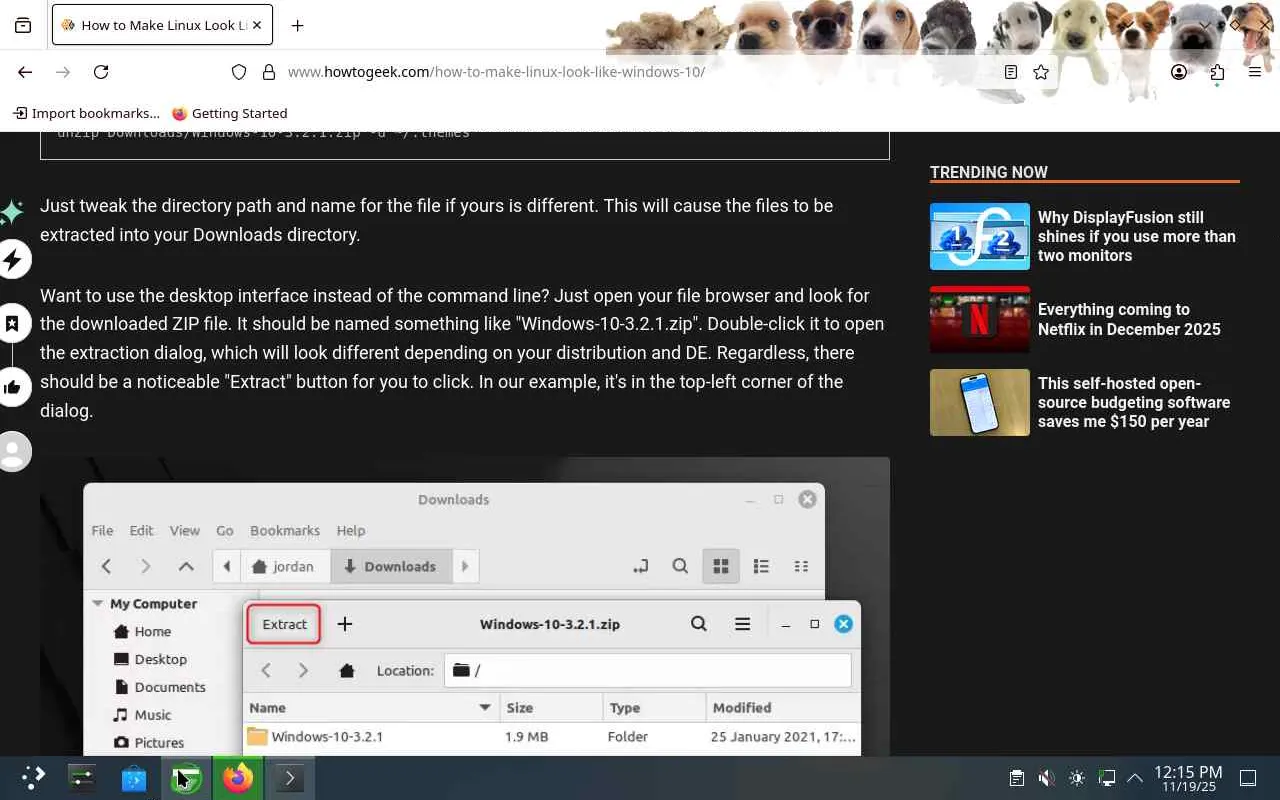Screen dimensions: 1280x800
Task: Open the budgeting software phone thumbnail
Action: 980,402
